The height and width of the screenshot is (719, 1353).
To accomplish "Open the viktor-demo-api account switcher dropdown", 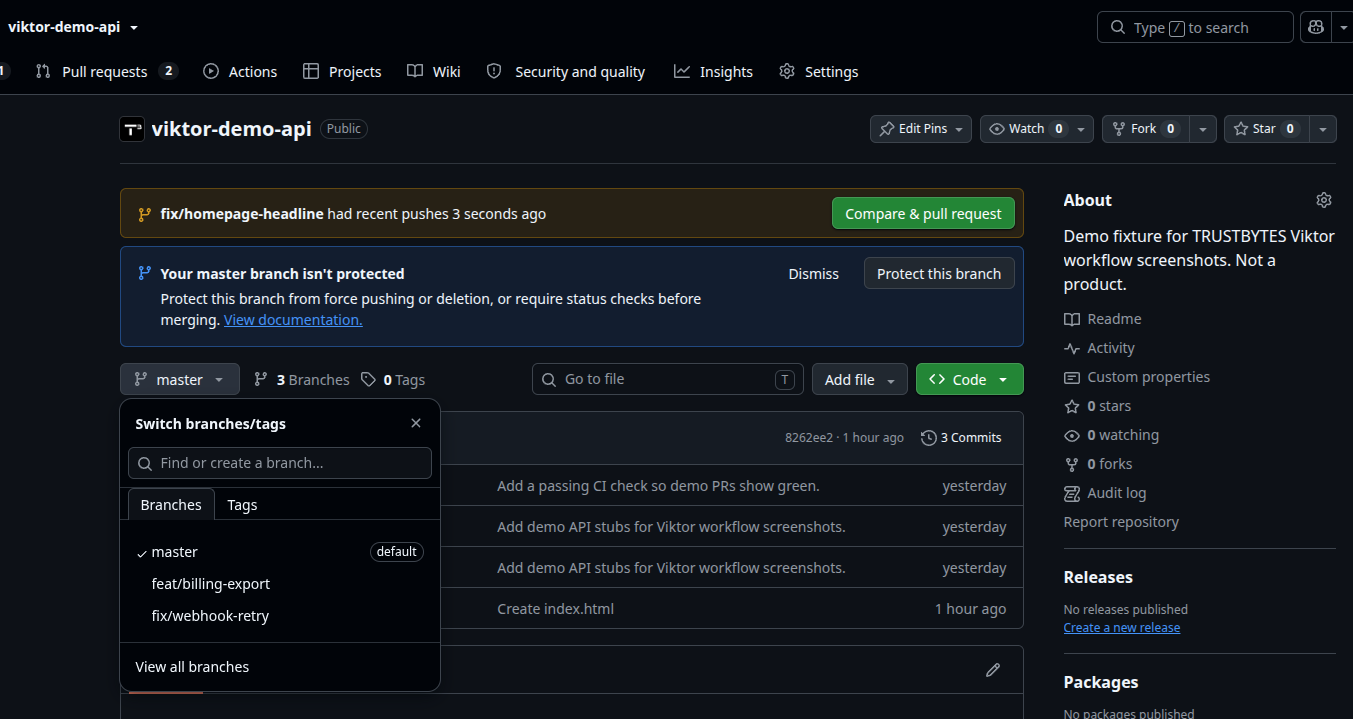I will (73, 27).
